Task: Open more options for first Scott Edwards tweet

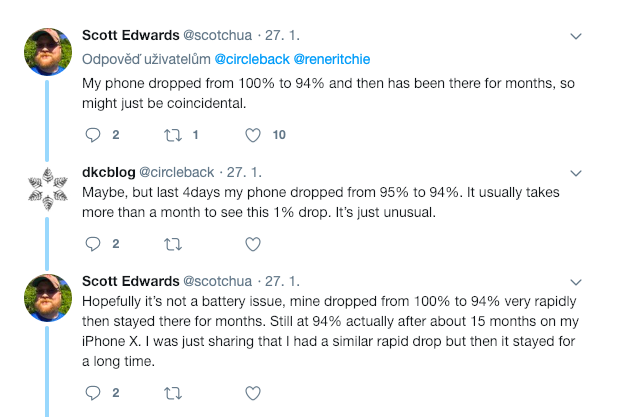Action: pos(576,36)
